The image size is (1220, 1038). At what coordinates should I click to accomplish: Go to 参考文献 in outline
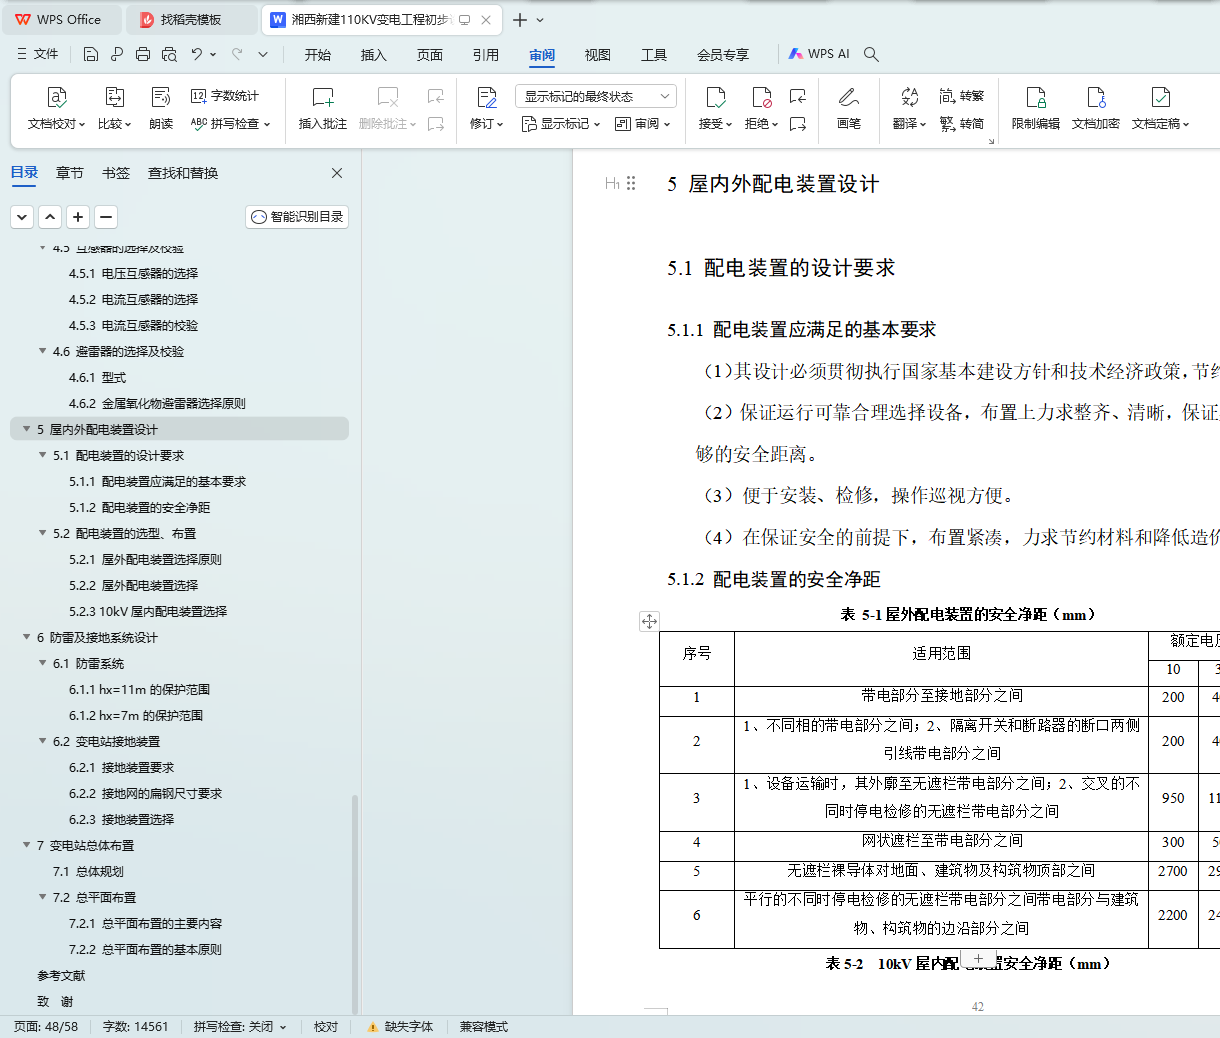point(61,975)
